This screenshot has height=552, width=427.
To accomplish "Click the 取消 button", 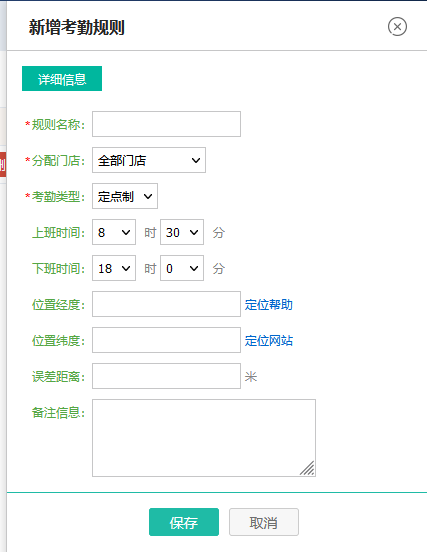I will pyautogui.click(x=264, y=522).
